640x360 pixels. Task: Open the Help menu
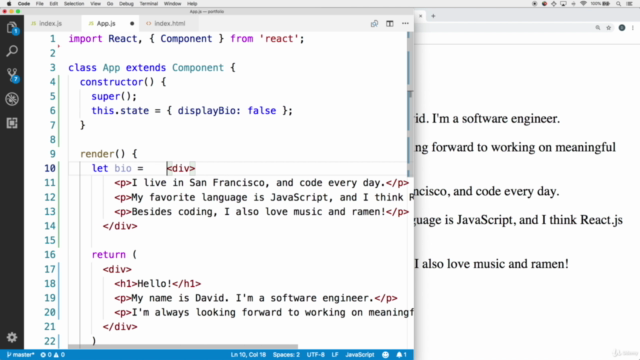[x=192, y=4]
